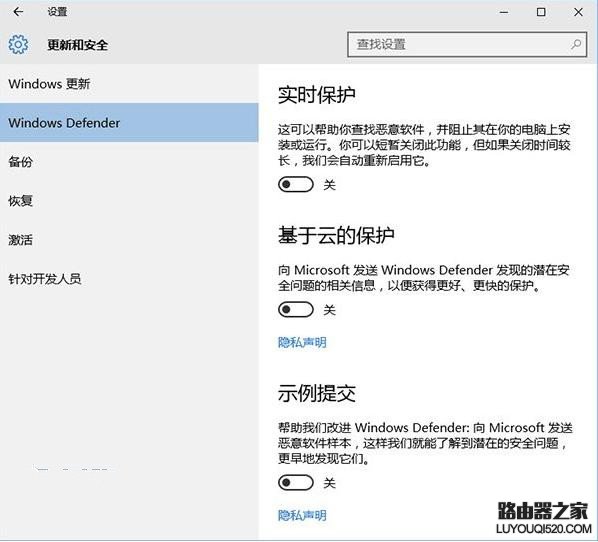
Task: Click the 实时保护 heading
Action: (x=317, y=95)
